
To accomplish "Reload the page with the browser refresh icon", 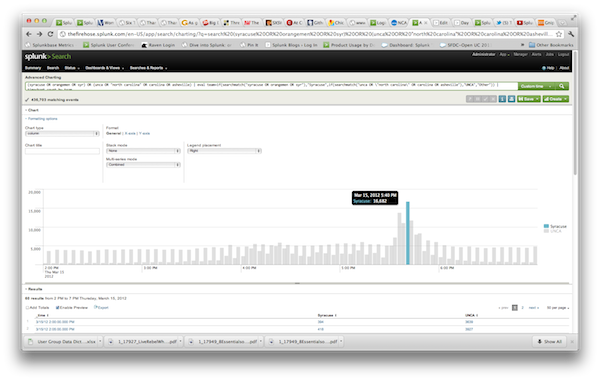I will point(50,34).
